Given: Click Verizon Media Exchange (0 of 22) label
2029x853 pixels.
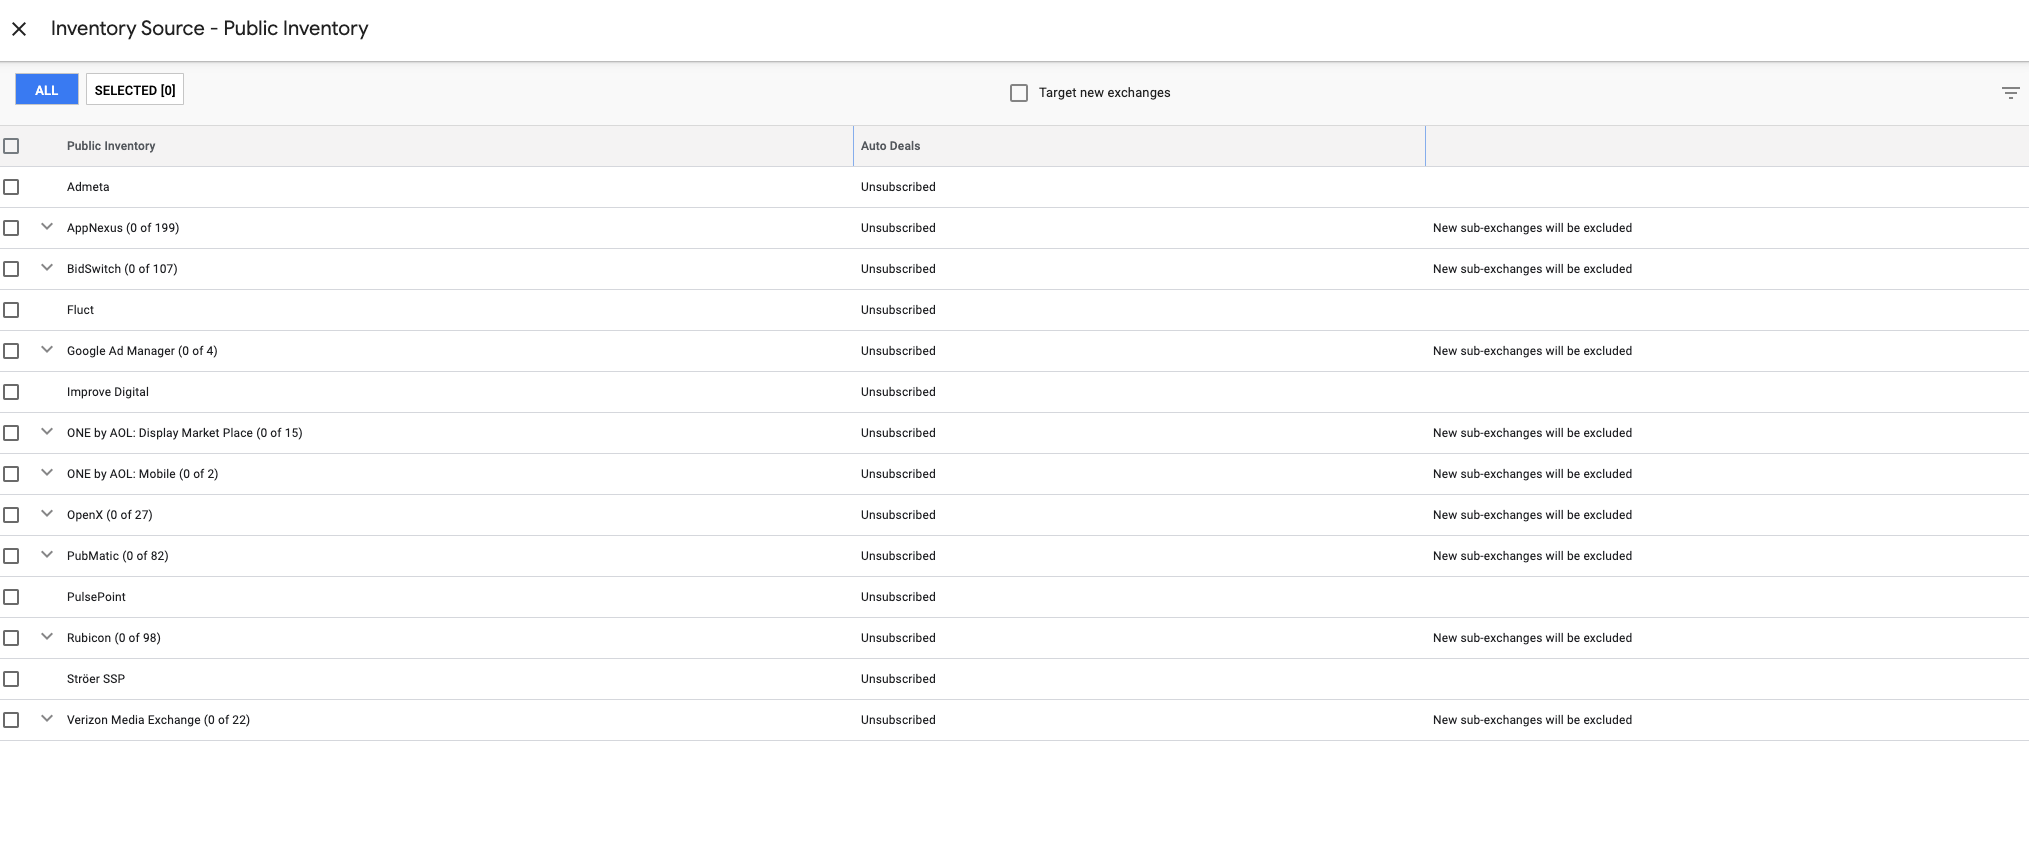Looking at the screenshot, I should [158, 720].
